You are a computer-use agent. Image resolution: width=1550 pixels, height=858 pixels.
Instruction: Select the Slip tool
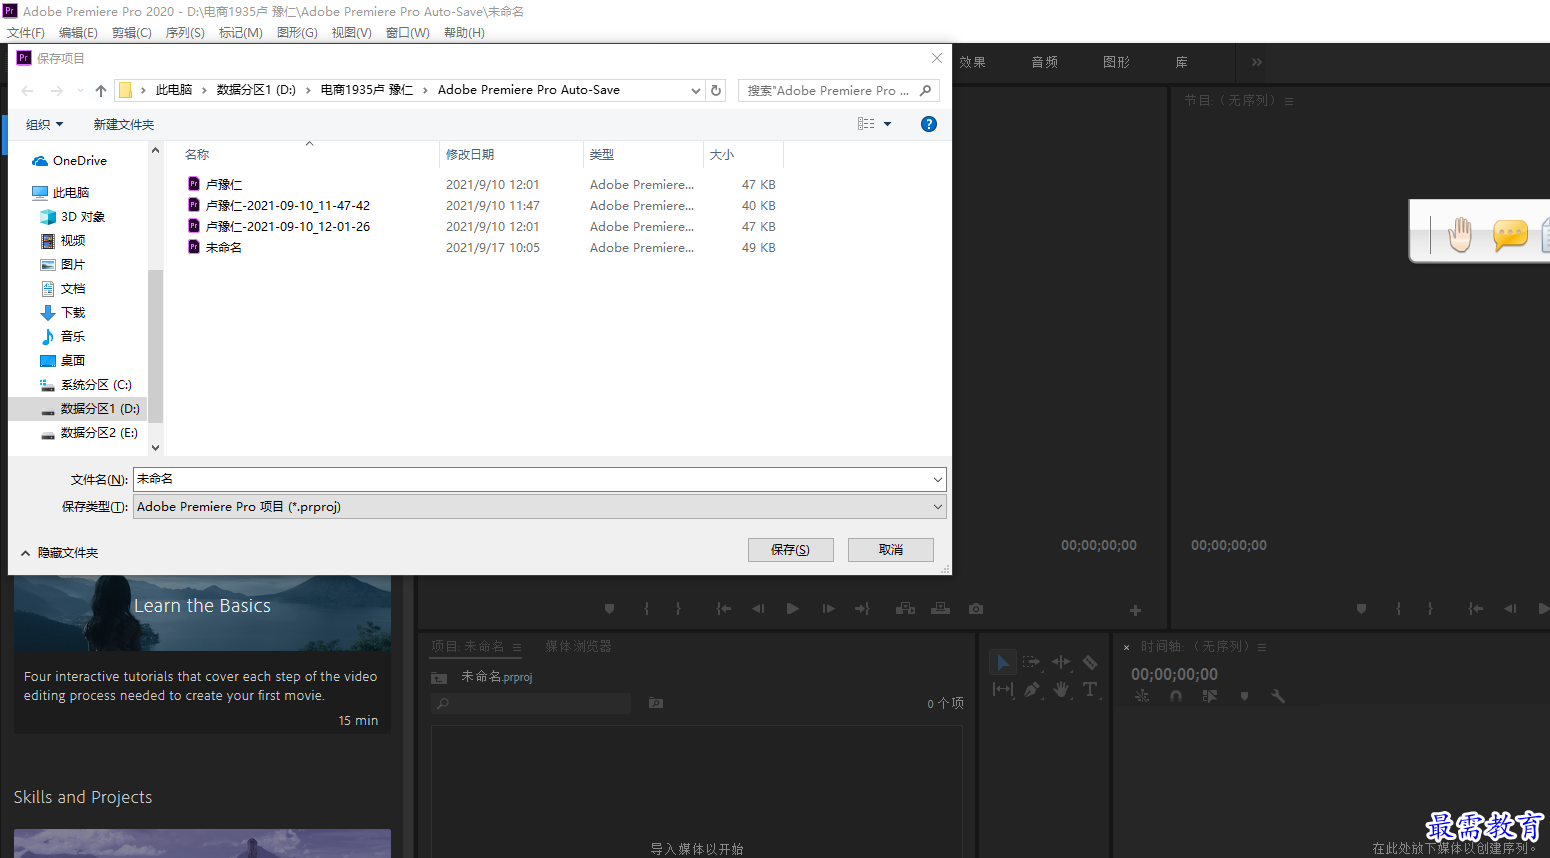[x=1003, y=689]
